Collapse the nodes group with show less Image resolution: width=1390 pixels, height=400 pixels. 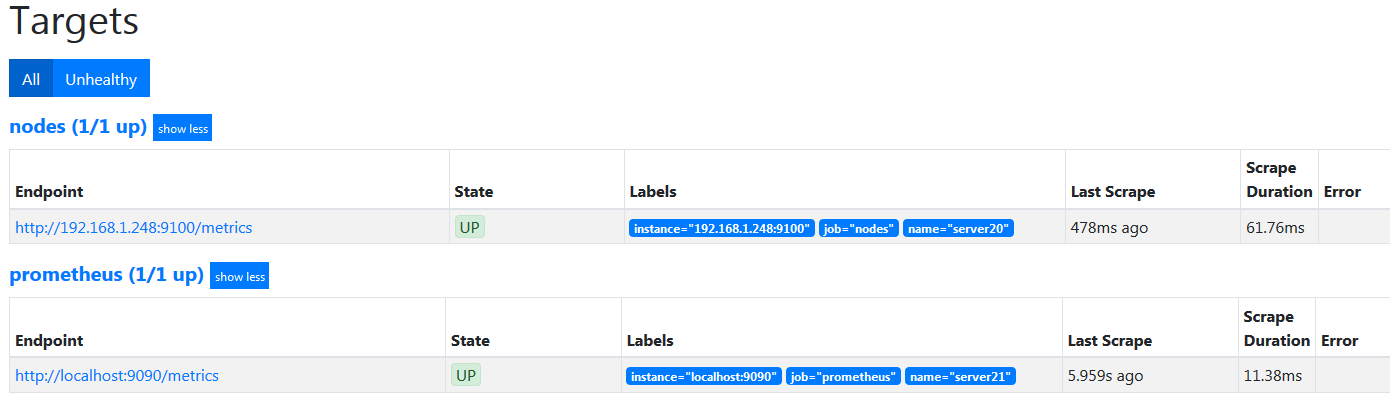(182, 128)
